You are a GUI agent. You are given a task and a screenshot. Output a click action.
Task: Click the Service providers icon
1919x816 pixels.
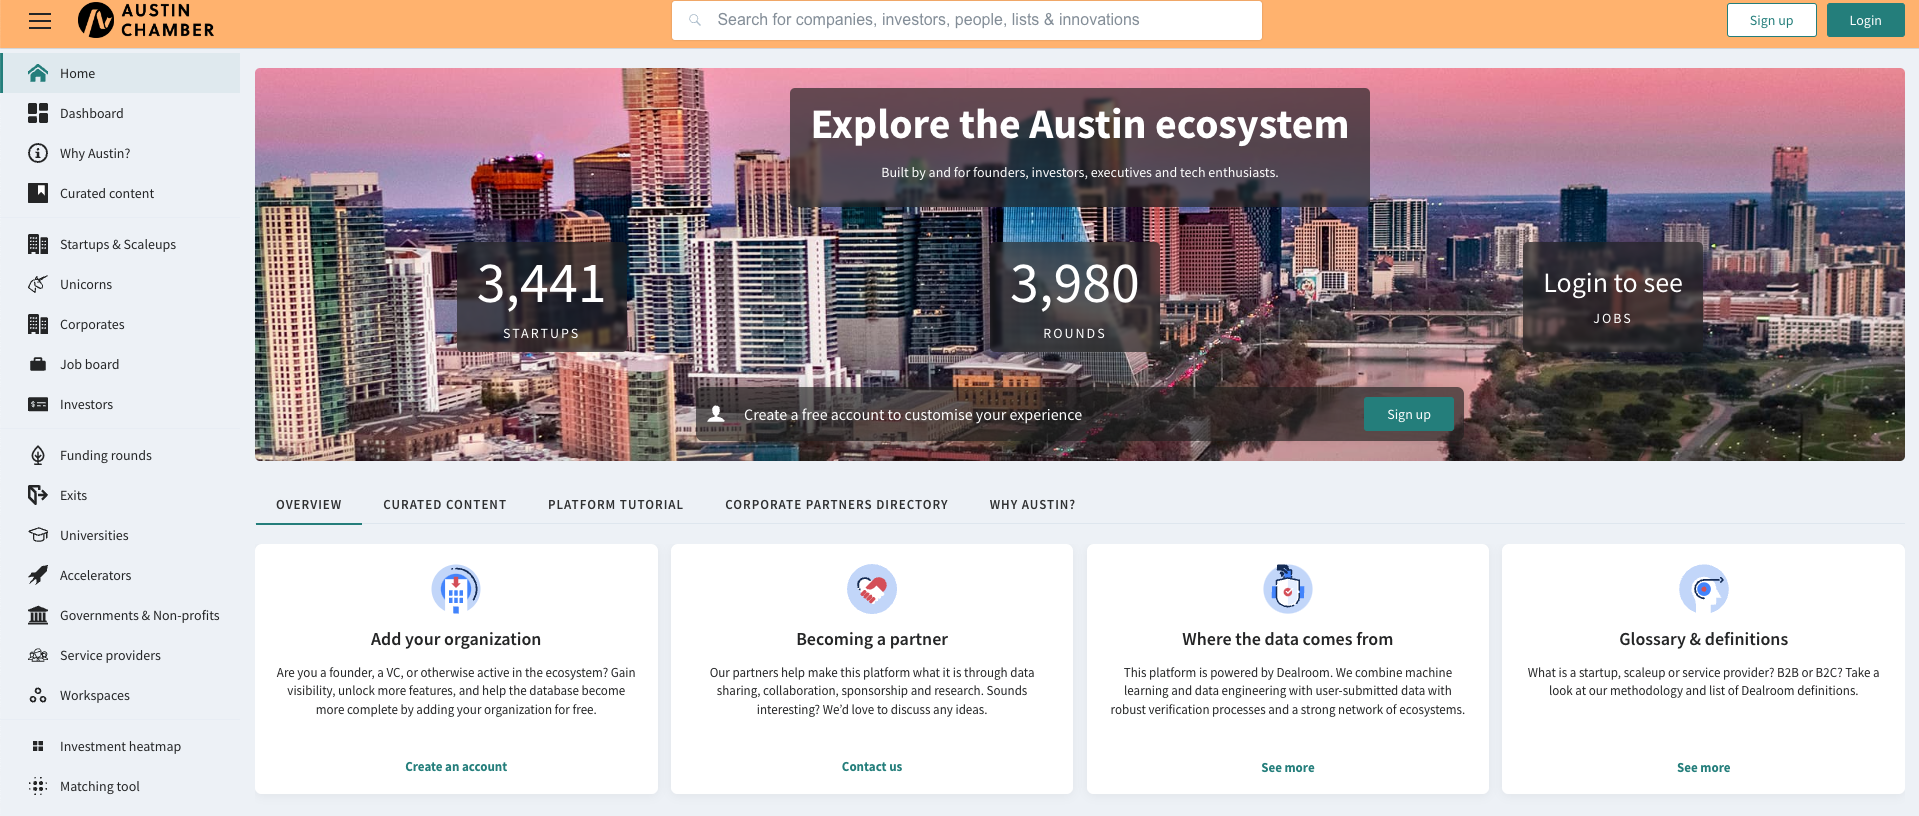point(38,655)
